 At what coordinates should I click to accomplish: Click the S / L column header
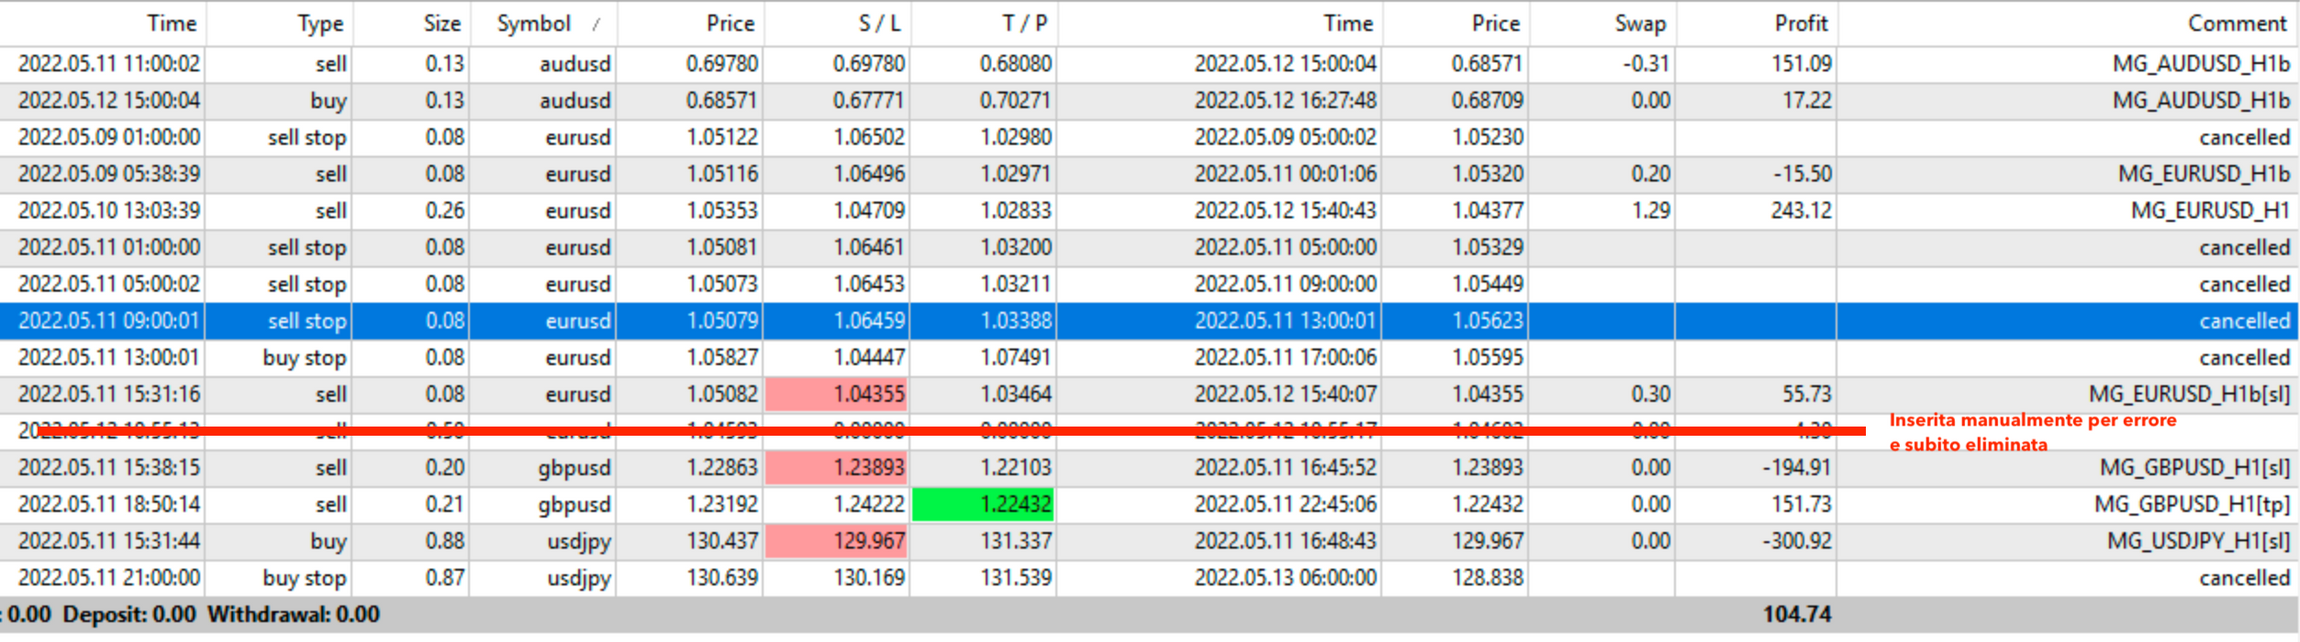click(837, 23)
